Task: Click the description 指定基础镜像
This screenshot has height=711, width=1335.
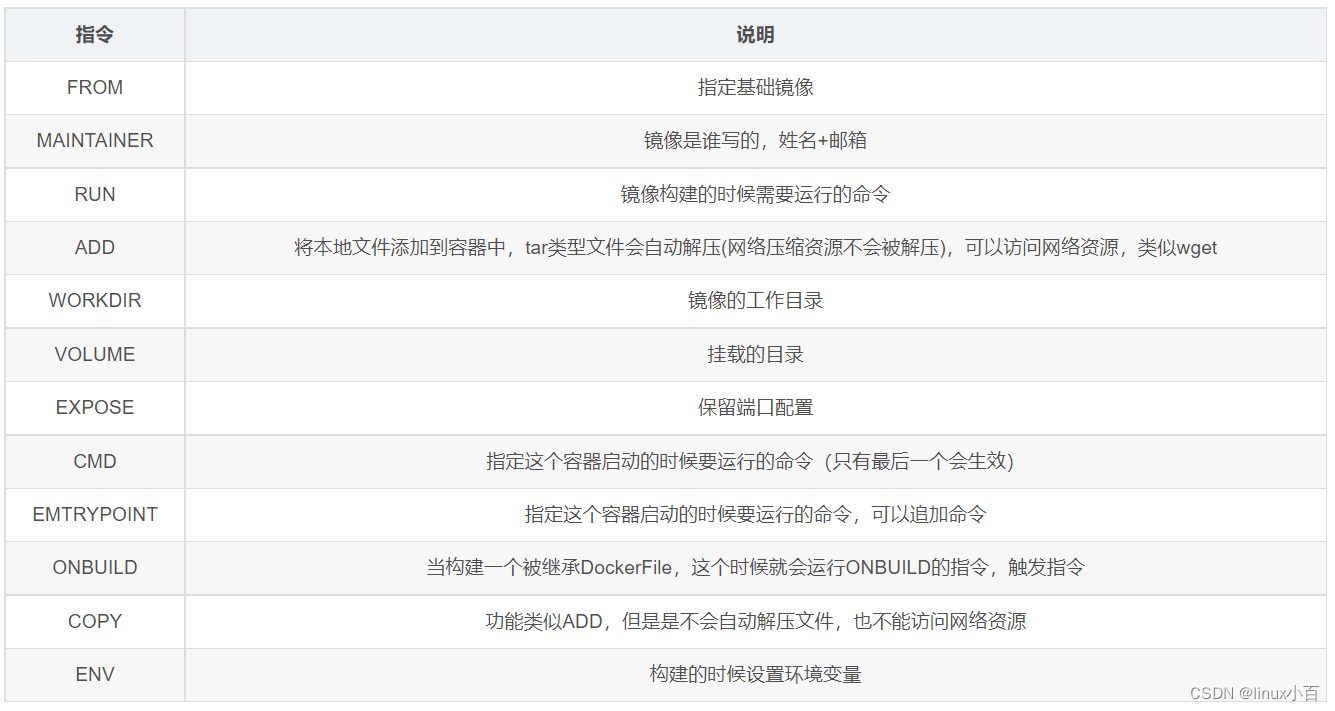Action: (755, 87)
